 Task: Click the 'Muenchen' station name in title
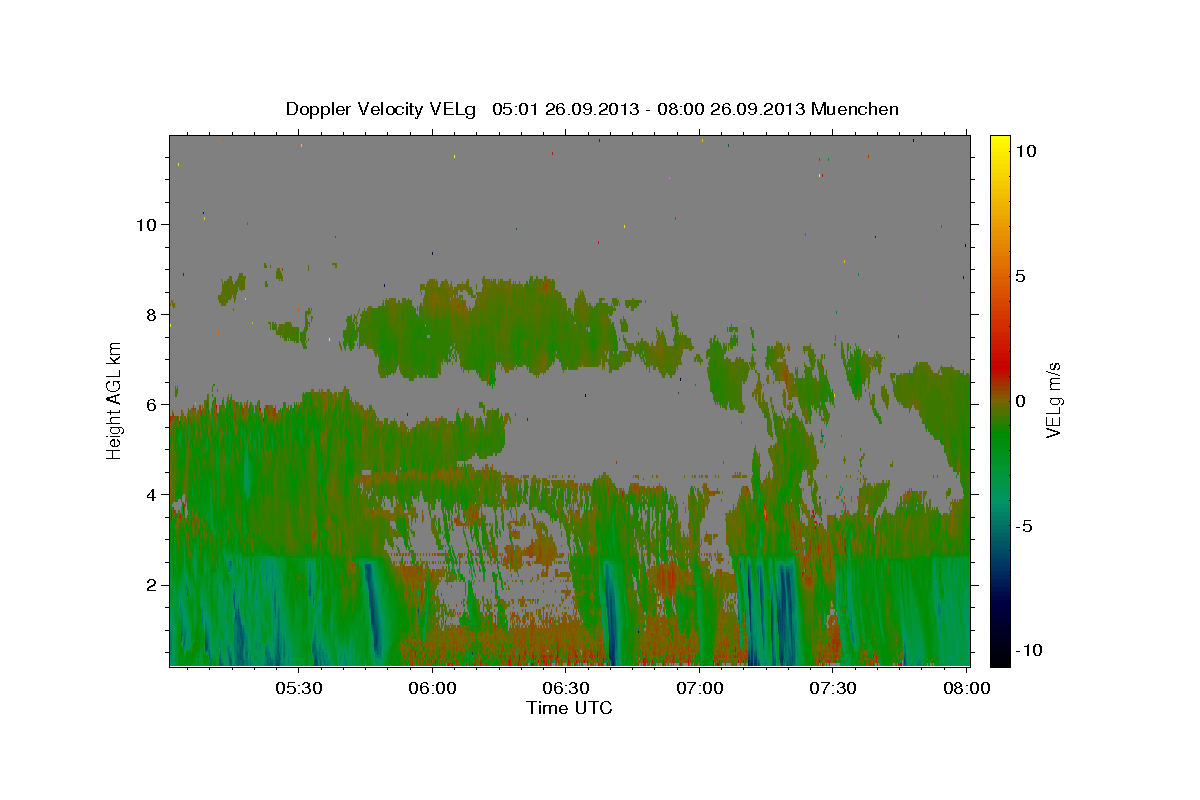click(856, 109)
